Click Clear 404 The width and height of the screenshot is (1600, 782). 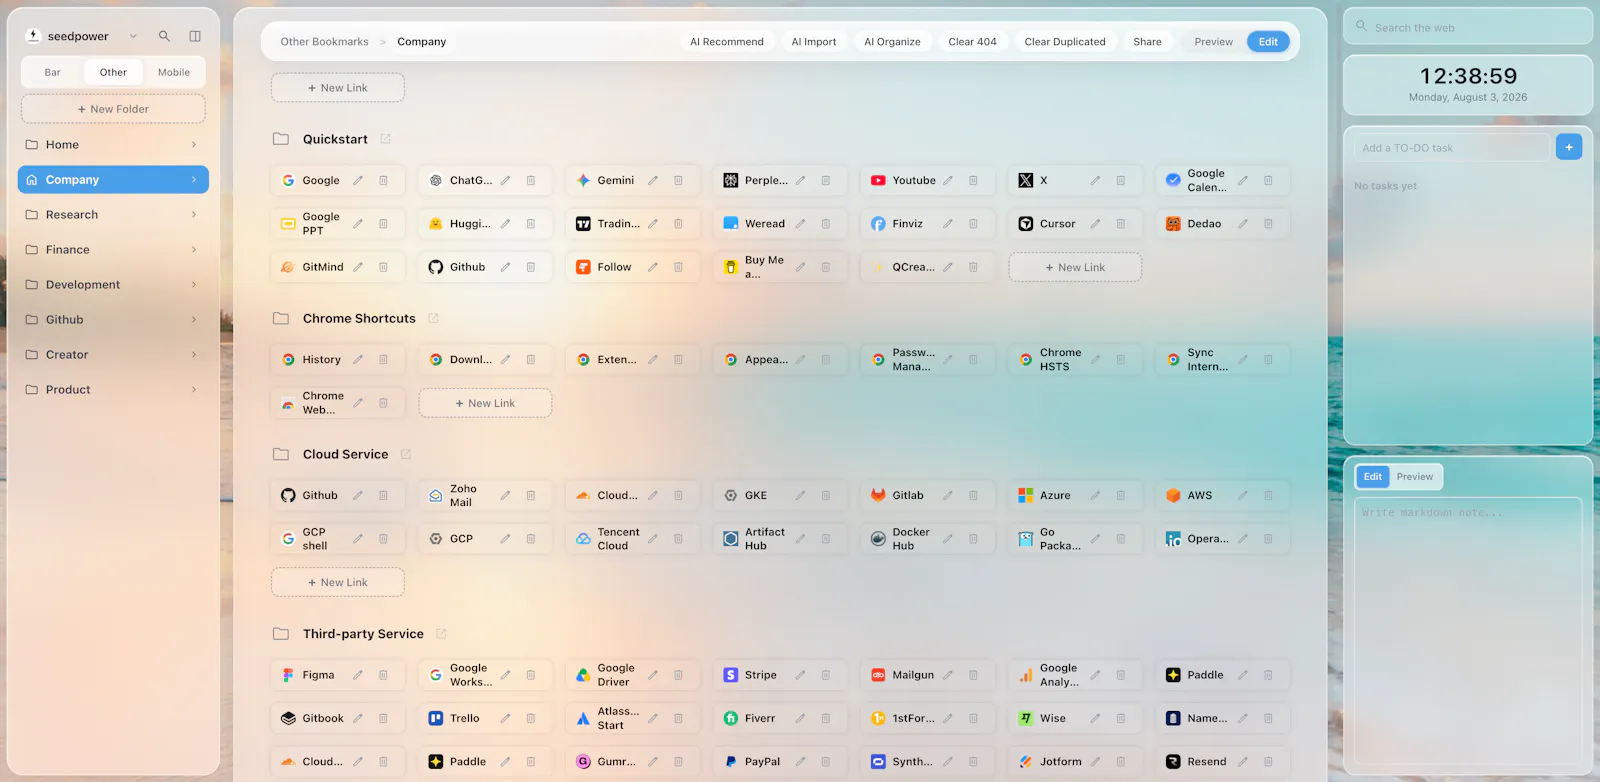pos(973,42)
